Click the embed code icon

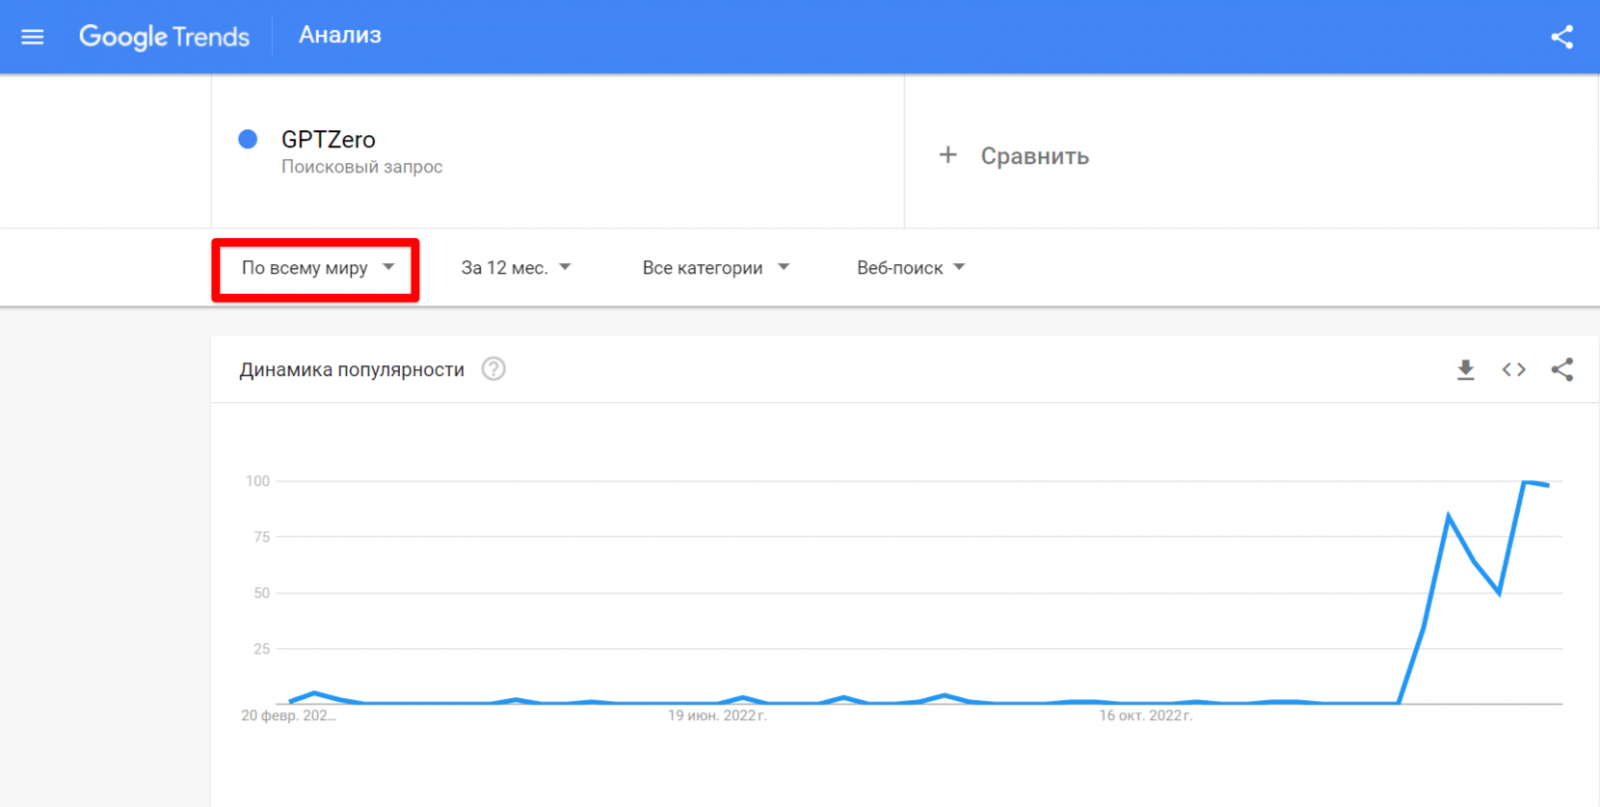[1514, 370]
